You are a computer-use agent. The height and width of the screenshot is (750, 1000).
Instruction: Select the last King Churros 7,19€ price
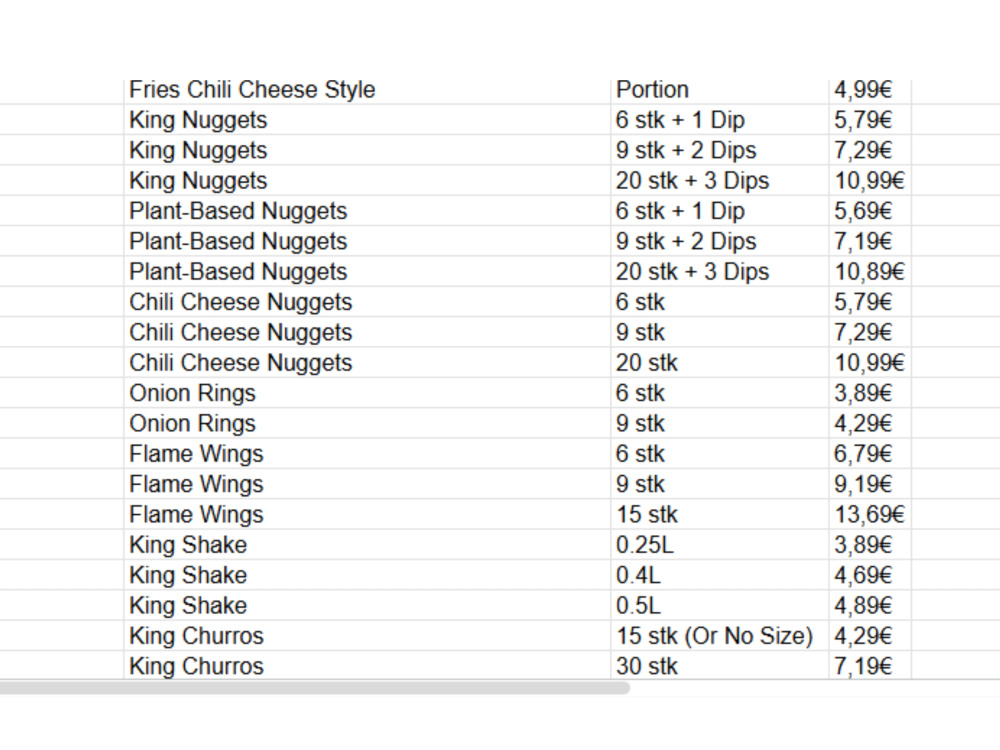tap(870, 666)
